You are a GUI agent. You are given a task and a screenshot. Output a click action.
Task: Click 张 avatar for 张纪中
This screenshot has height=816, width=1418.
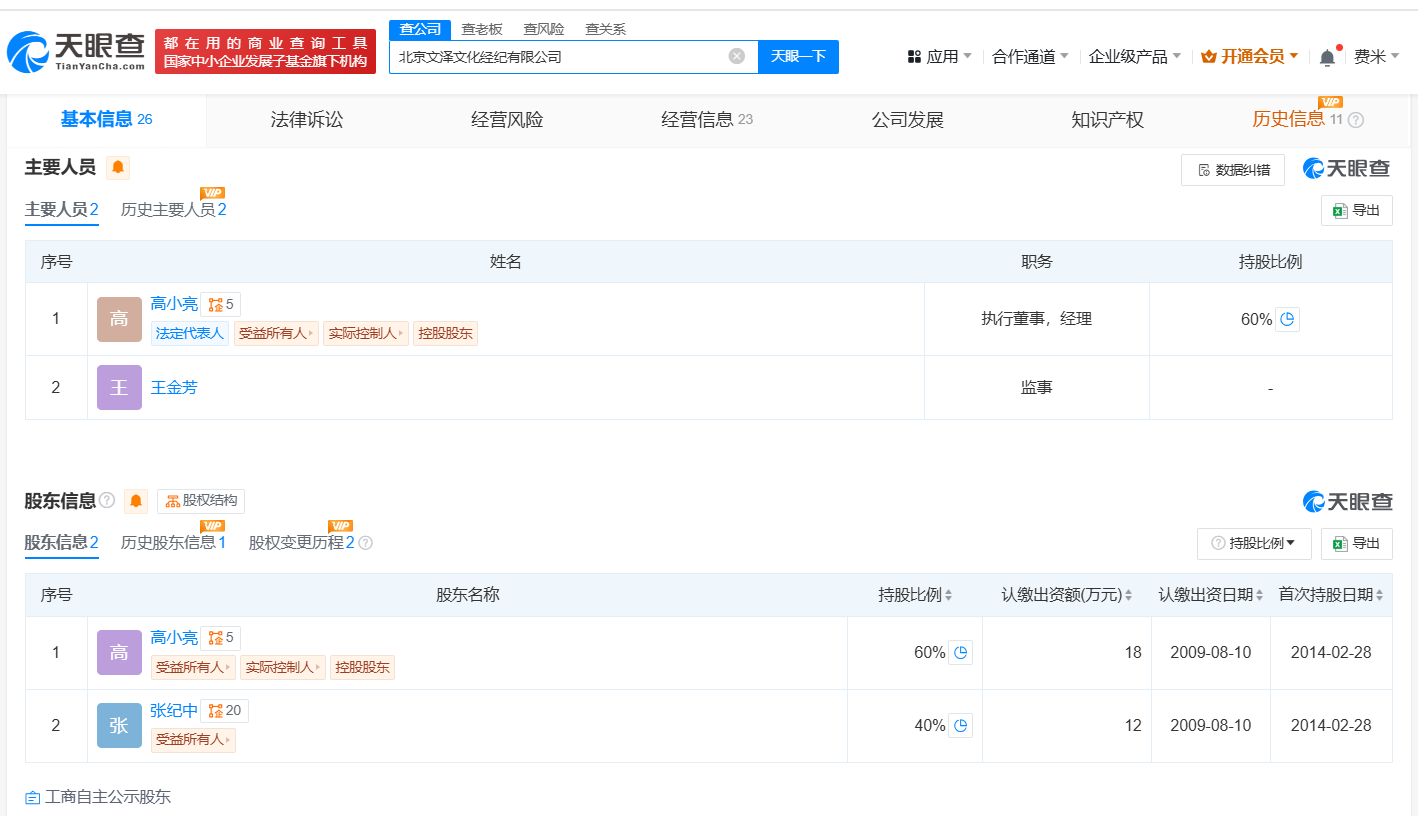(x=119, y=726)
